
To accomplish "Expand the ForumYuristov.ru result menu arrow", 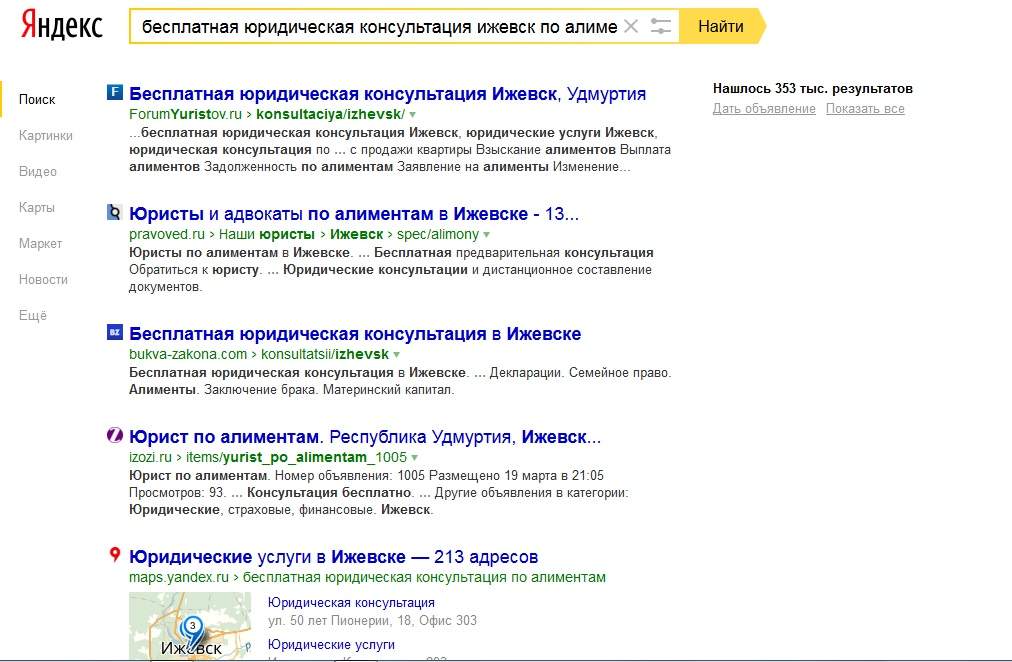I will pos(412,115).
